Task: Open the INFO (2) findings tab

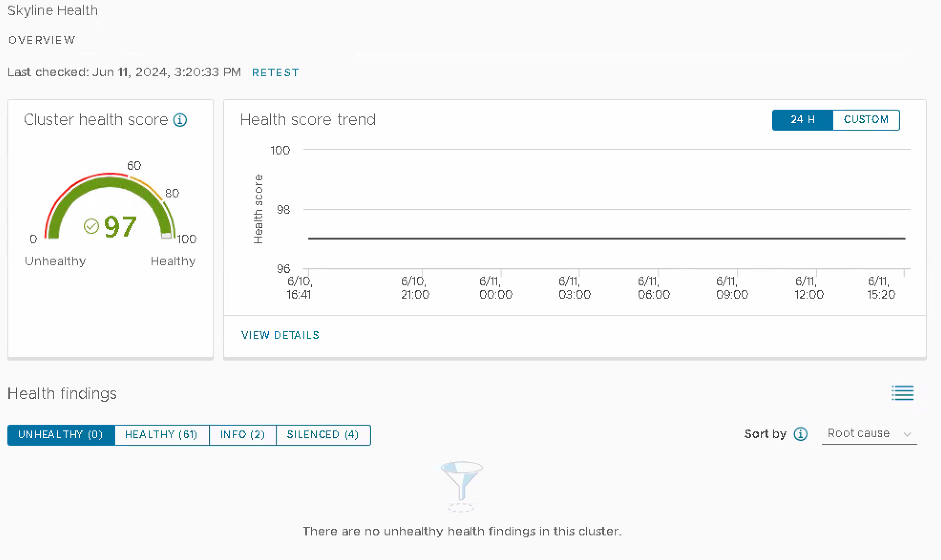Action: click(x=243, y=435)
